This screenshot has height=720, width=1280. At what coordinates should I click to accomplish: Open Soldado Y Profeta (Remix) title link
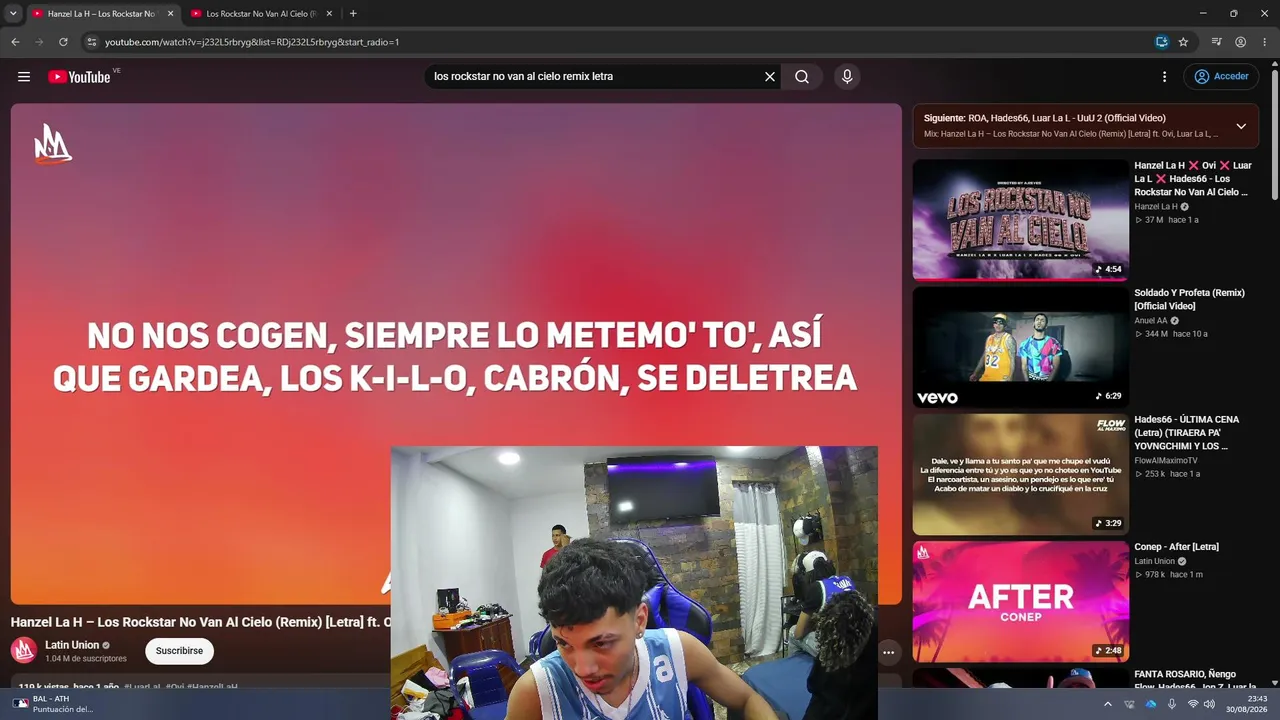pos(1189,299)
